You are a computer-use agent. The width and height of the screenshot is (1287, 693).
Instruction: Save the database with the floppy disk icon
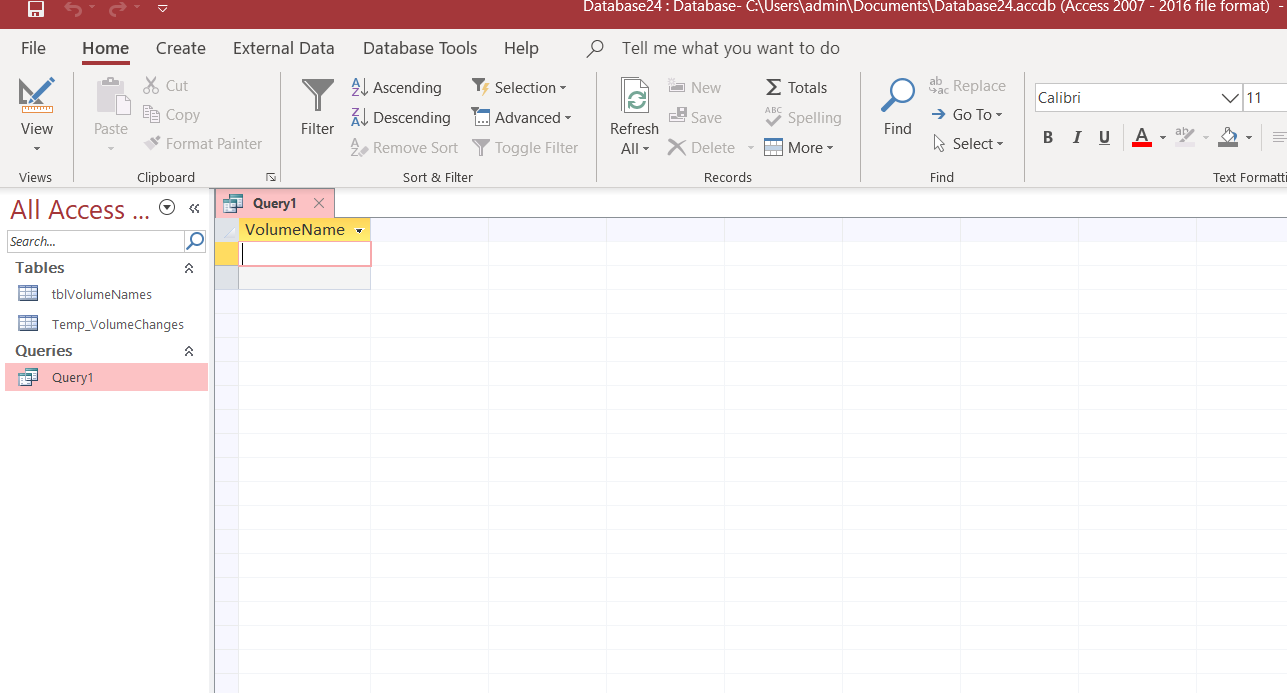point(36,9)
